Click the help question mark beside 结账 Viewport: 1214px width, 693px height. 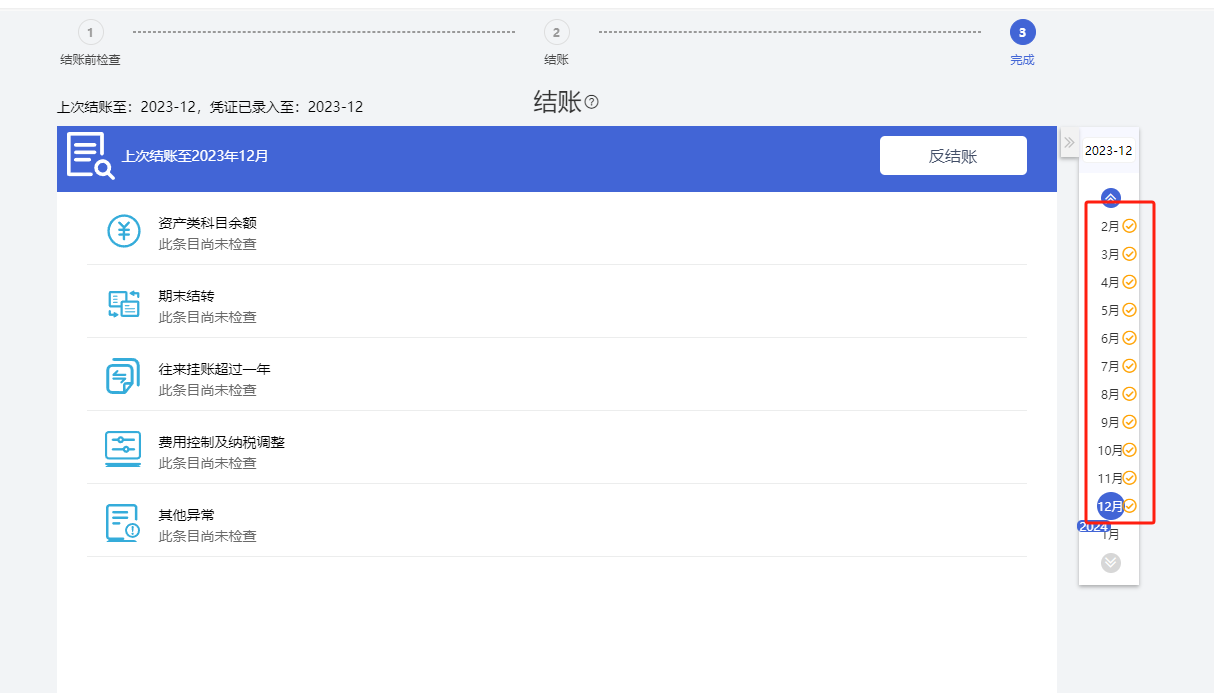point(592,102)
